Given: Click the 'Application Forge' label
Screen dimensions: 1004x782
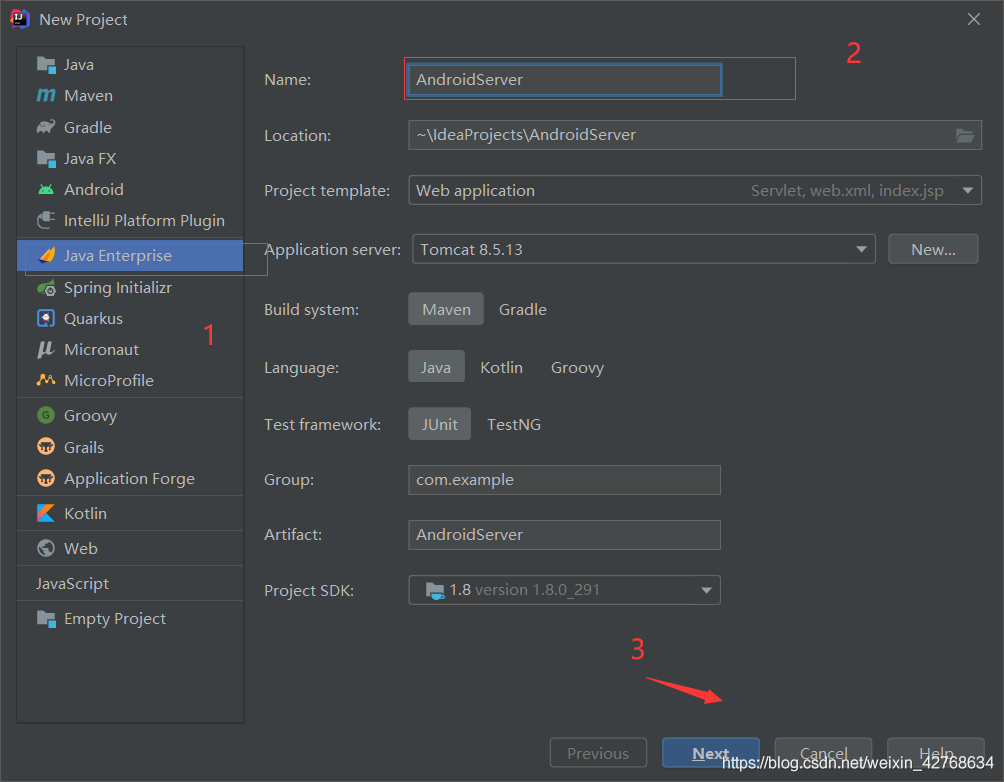Looking at the screenshot, I should click(x=129, y=478).
